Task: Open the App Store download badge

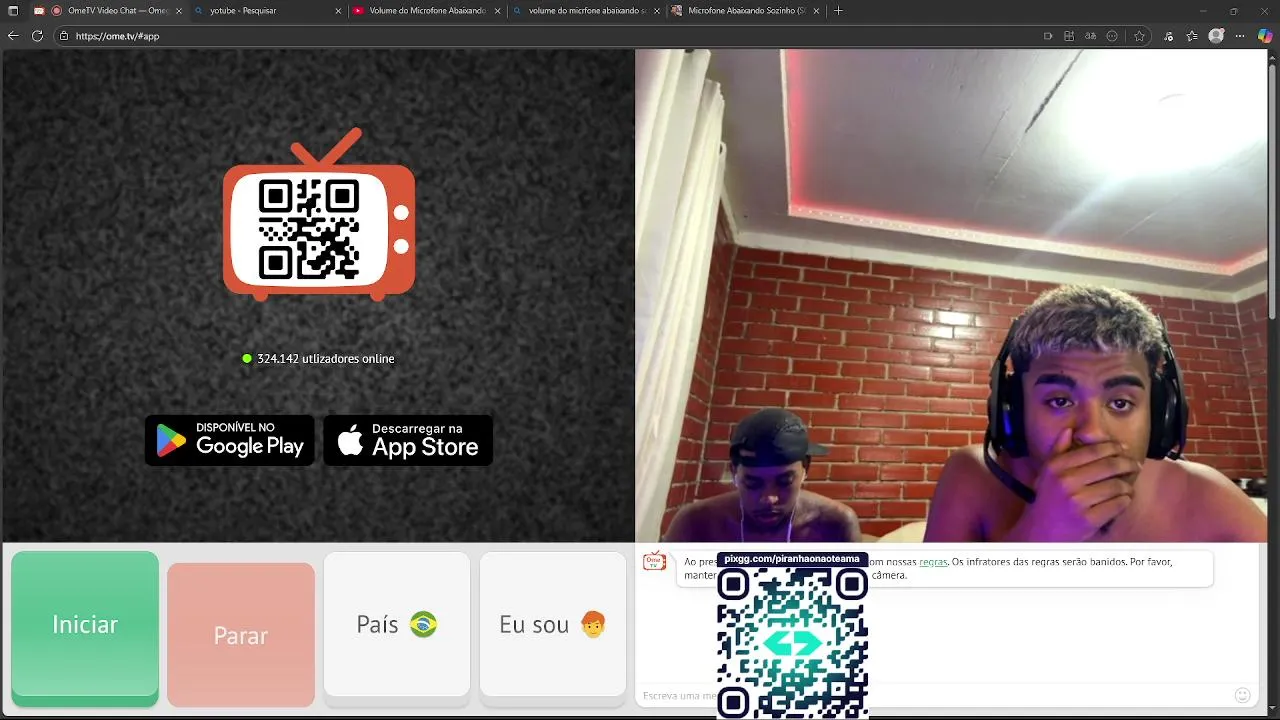Action: tap(408, 440)
